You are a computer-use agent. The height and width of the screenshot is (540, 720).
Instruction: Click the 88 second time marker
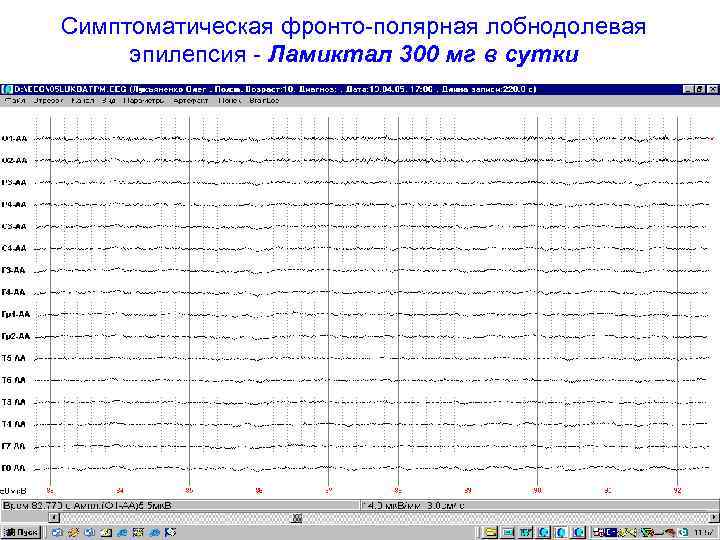pos(398,491)
